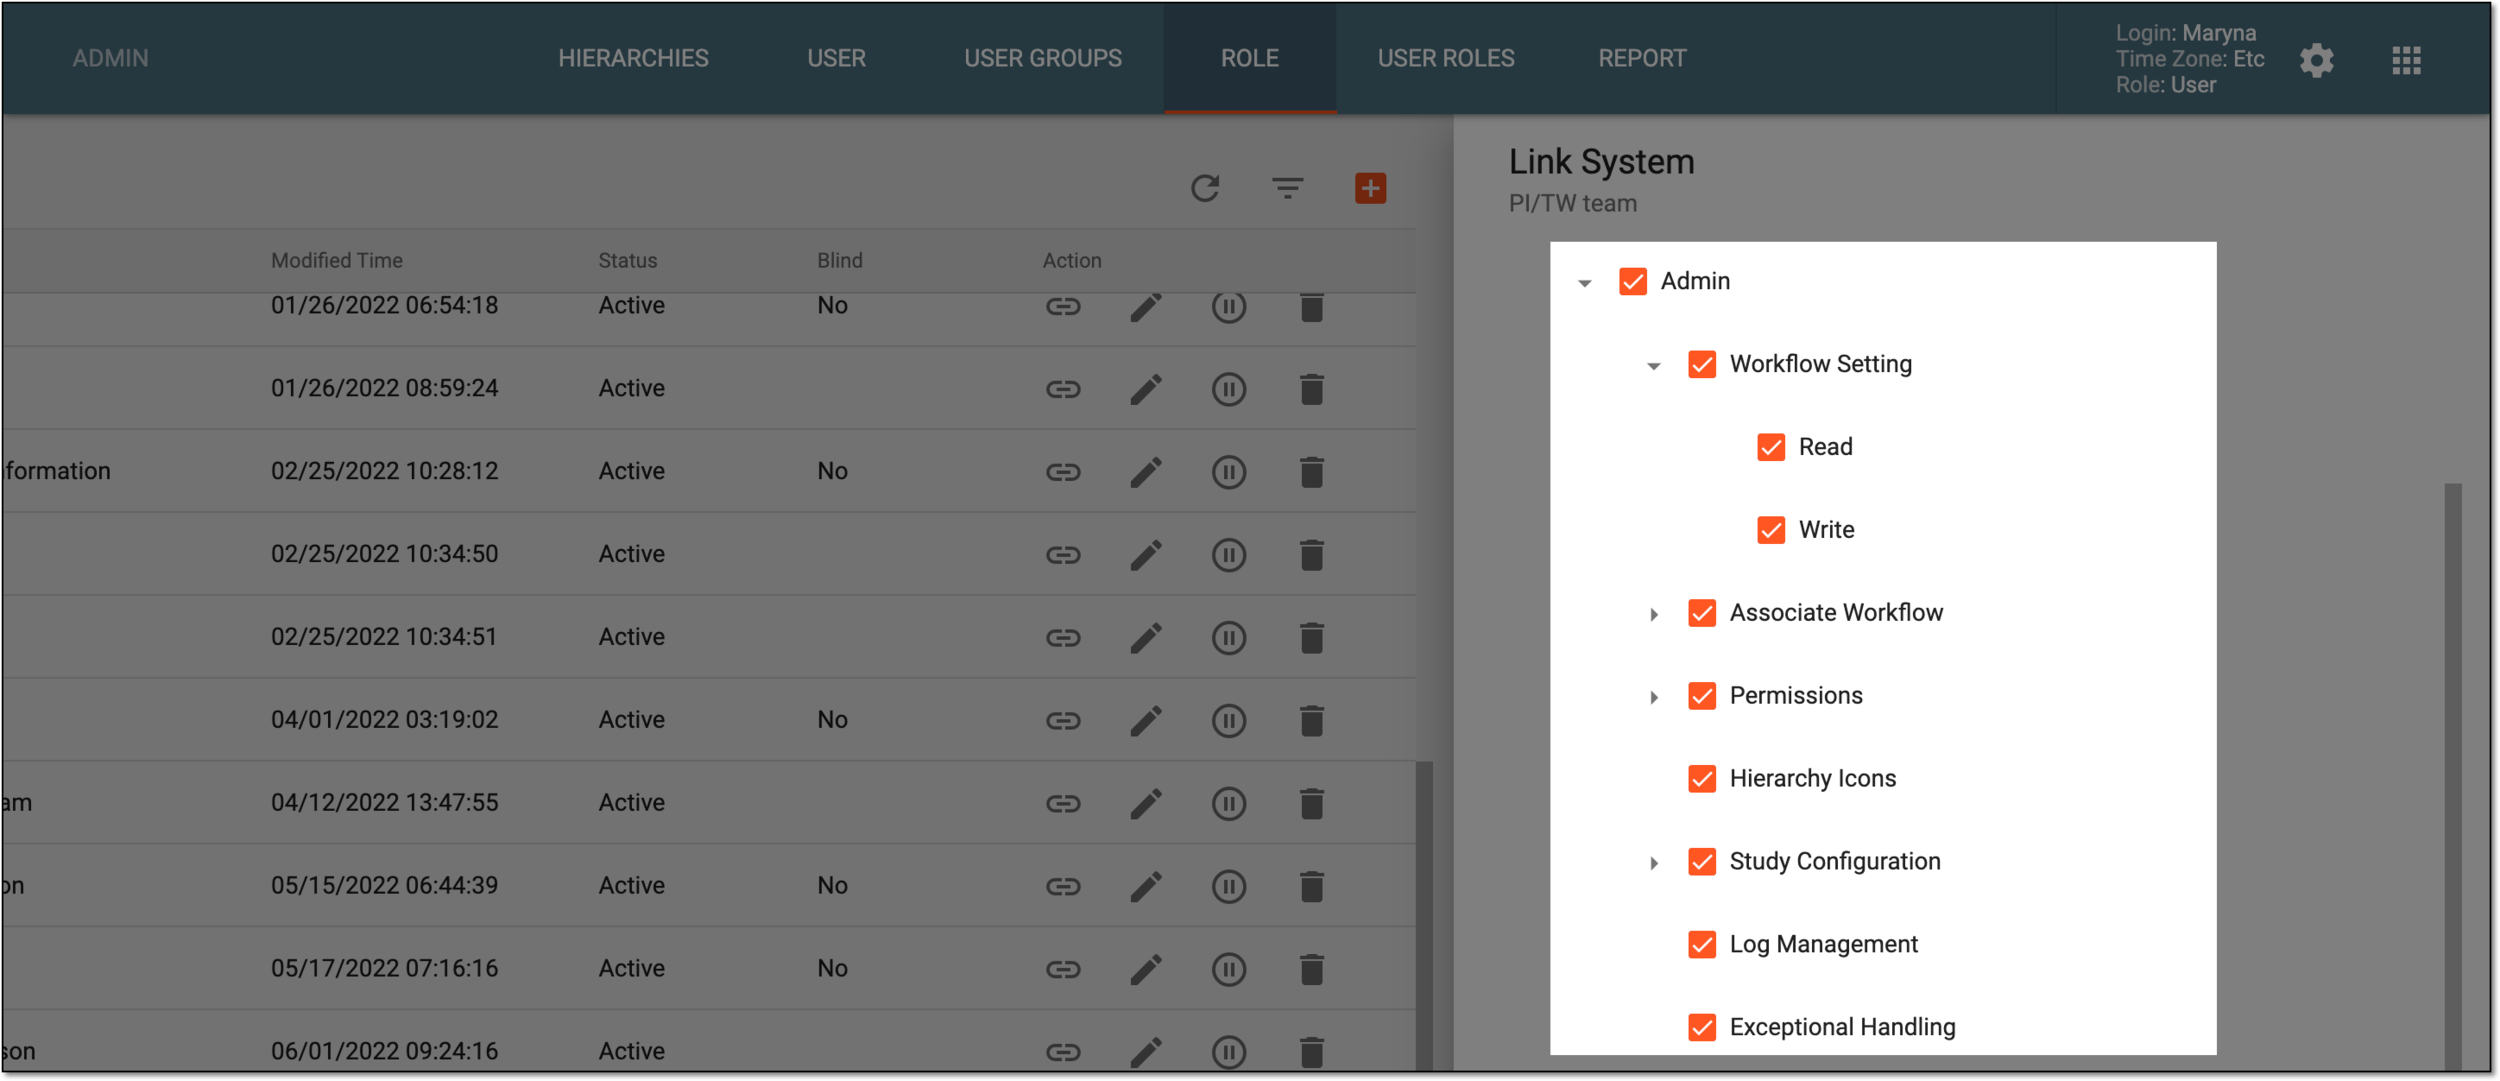Sort by Blind column header
The width and height of the screenshot is (2500, 1081).
840,261
